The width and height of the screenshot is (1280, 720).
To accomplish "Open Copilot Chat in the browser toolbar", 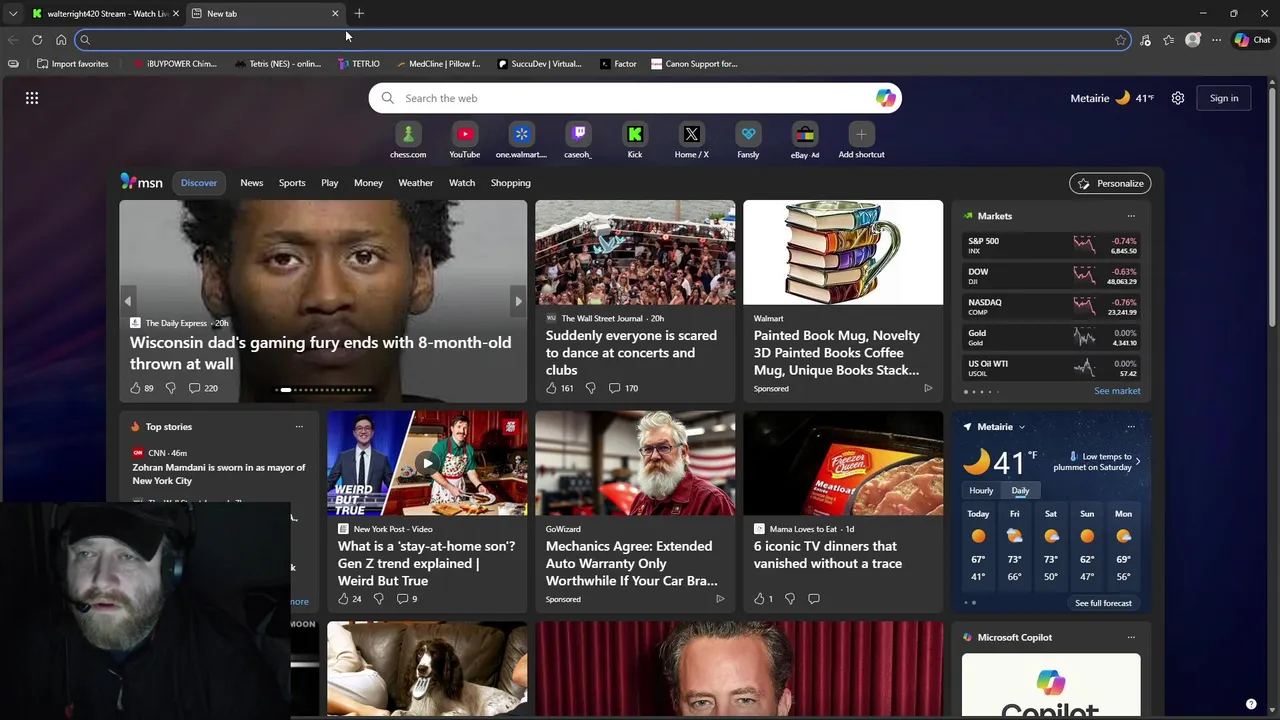I will pyautogui.click(x=1252, y=40).
